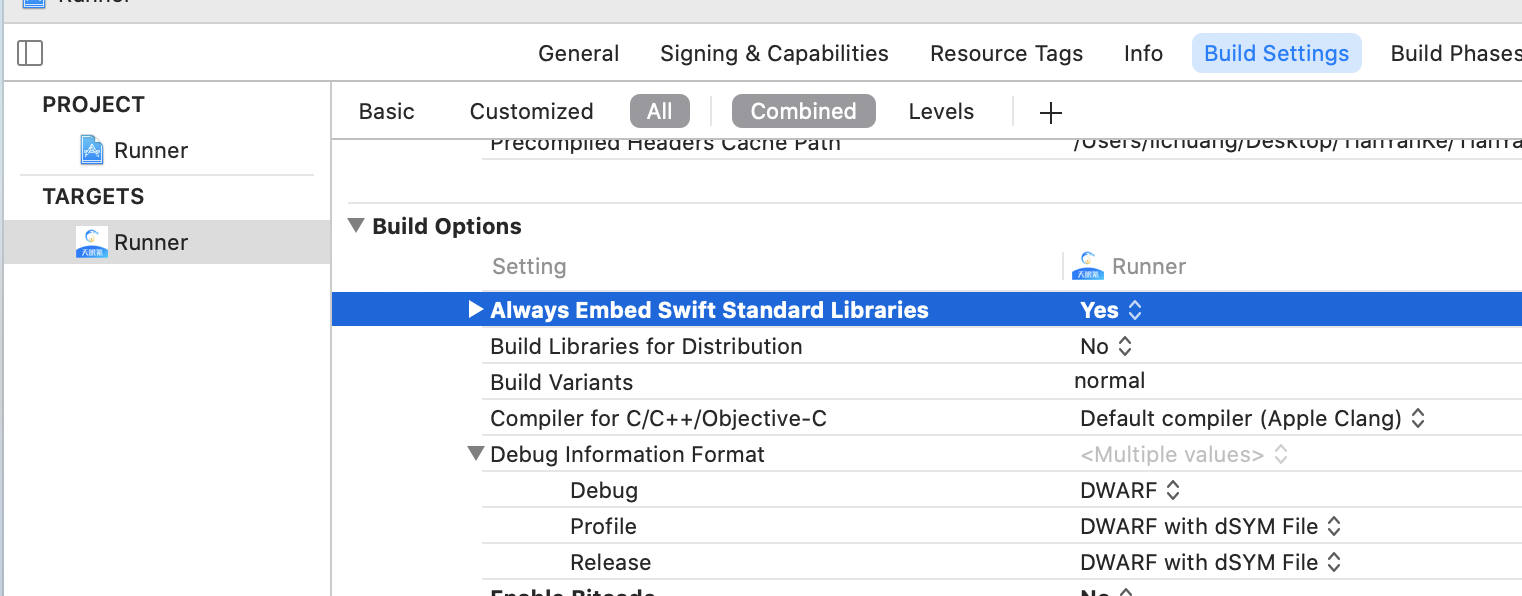This screenshot has width=1522, height=596.
Task: Change the Compiler for C/C++/Objective-C dropdown
Action: (x=1252, y=418)
